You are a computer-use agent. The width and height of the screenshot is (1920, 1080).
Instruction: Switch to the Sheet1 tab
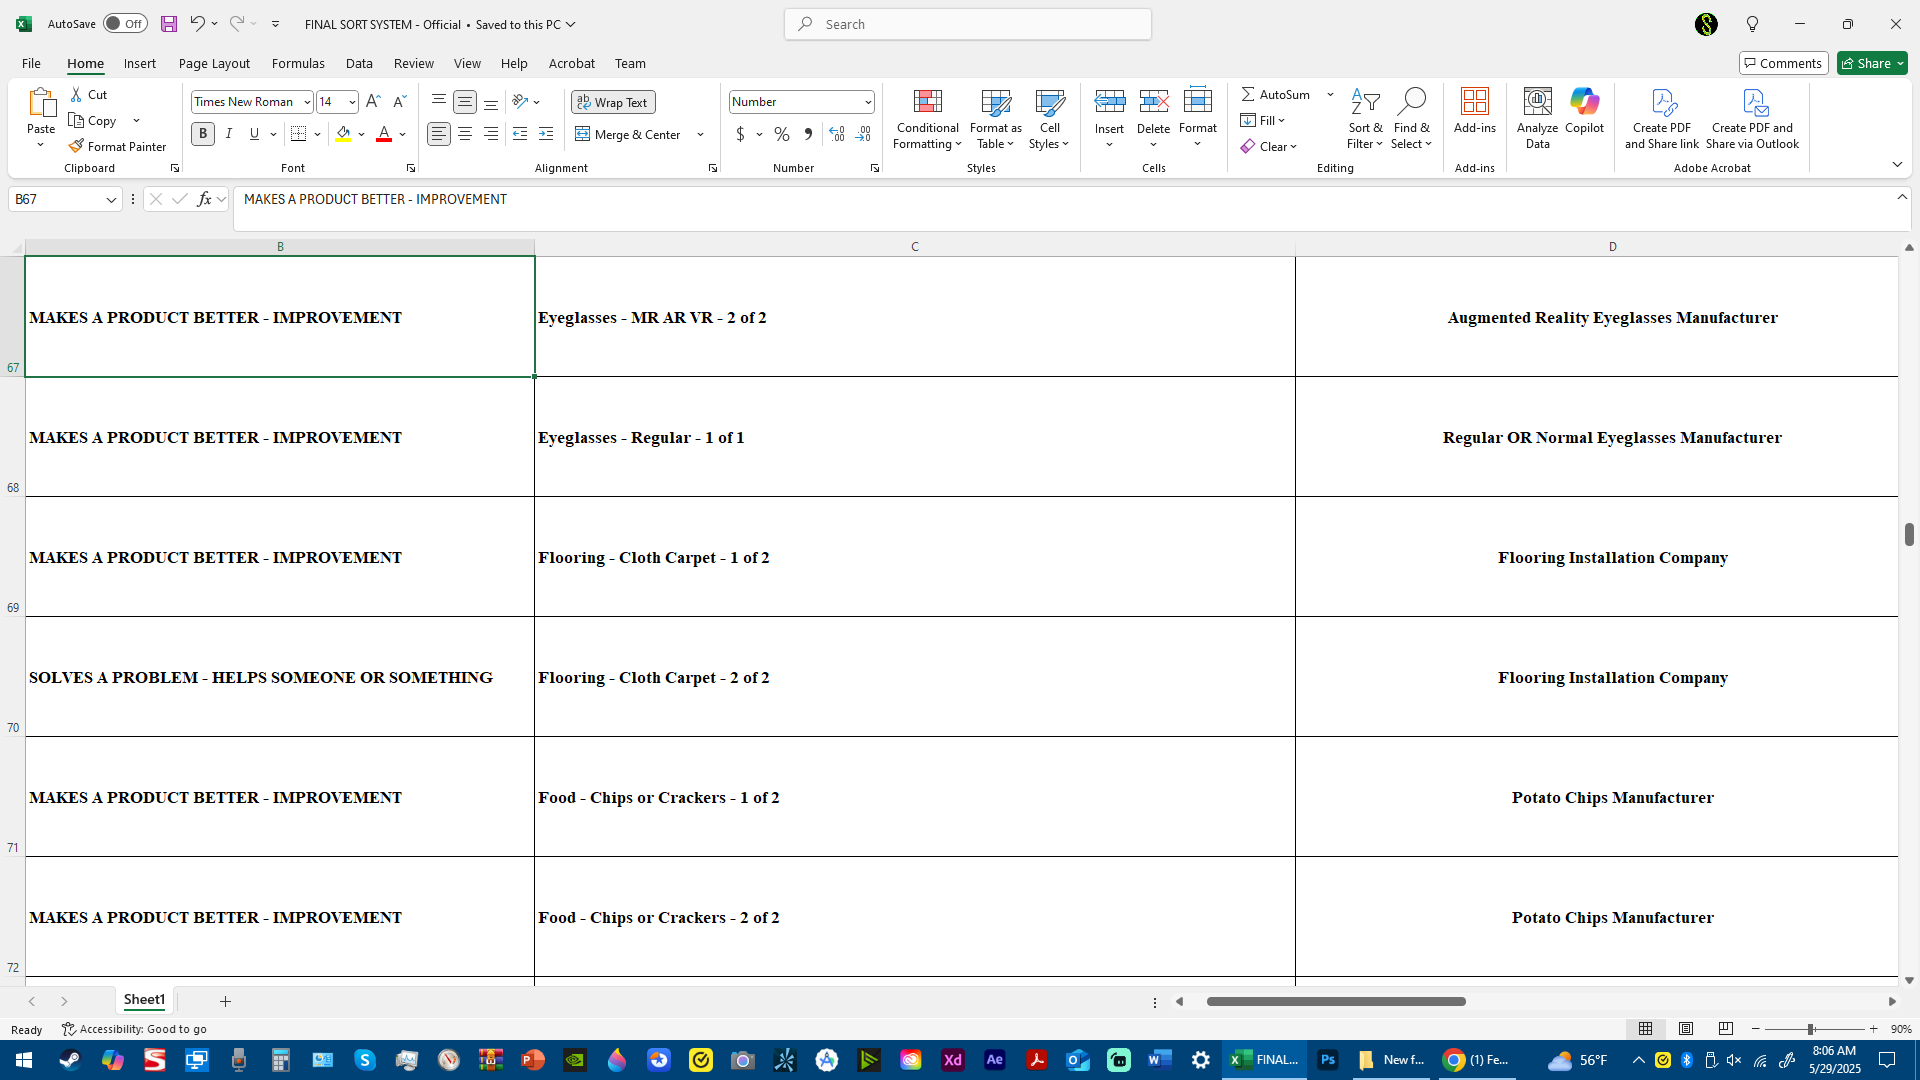point(144,1000)
